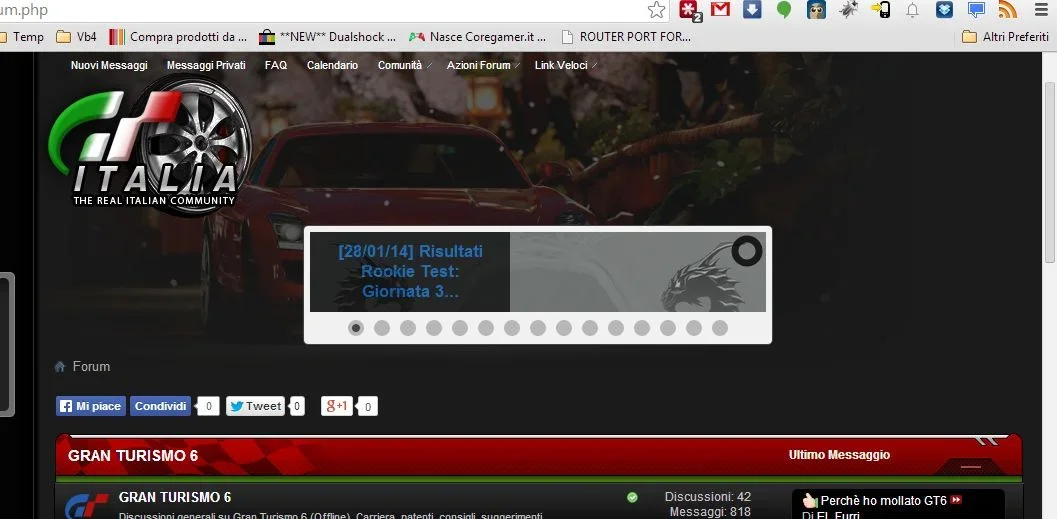Expand the Link Veloci dropdown menu
1057x519 pixels.
tap(565, 65)
